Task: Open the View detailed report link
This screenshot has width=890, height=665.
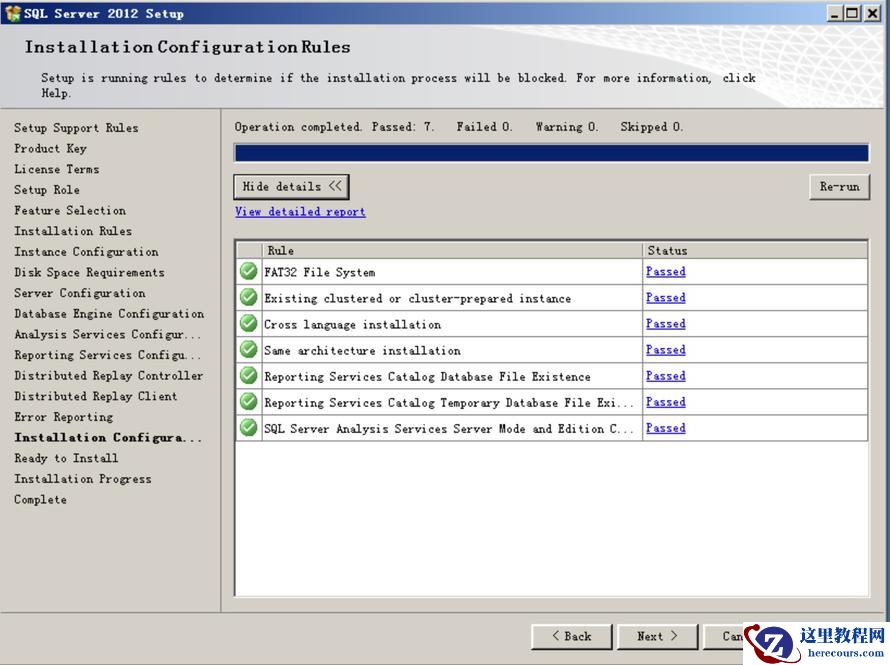Action: pyautogui.click(x=300, y=212)
